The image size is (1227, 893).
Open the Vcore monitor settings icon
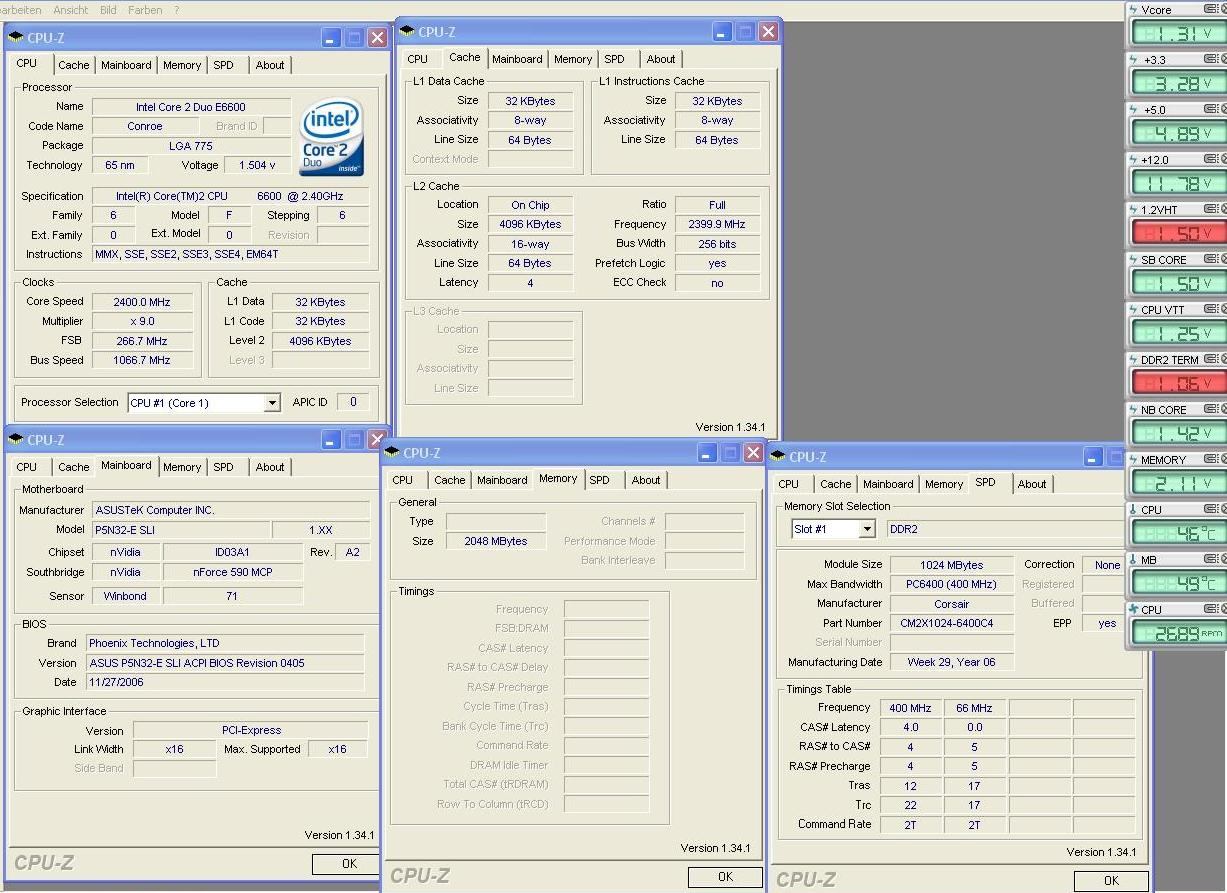pyautogui.click(x=1210, y=9)
